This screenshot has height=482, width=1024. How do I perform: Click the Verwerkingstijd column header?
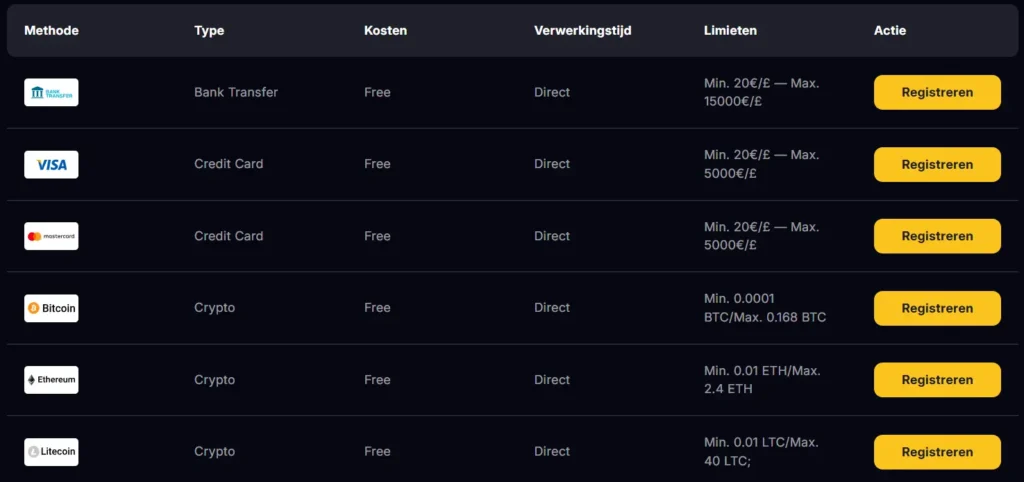pyautogui.click(x=585, y=31)
